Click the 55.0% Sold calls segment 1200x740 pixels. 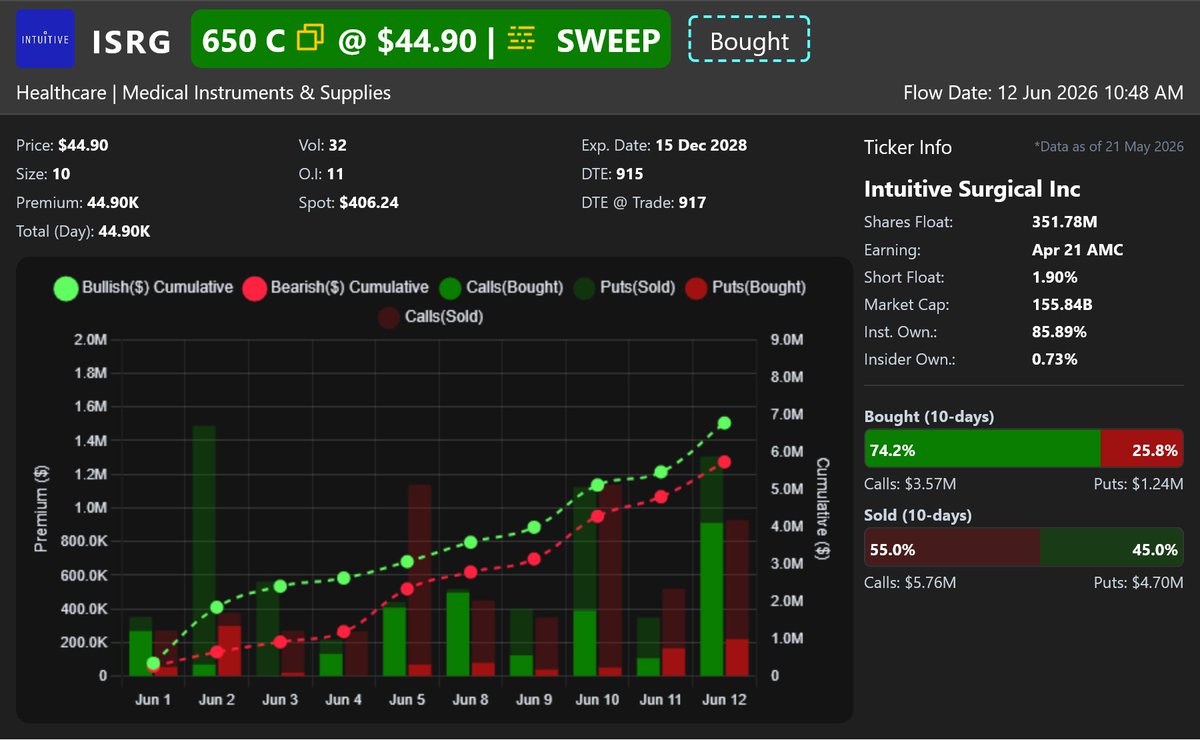click(952, 549)
